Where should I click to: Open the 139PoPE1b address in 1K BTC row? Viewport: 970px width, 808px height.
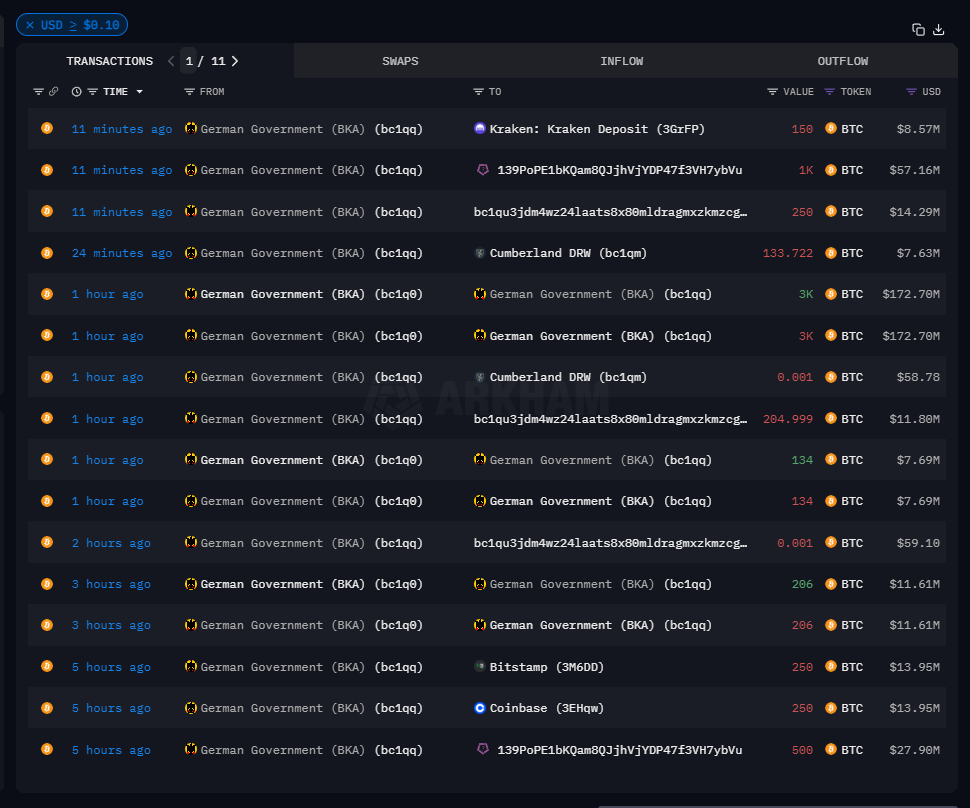click(x=619, y=170)
